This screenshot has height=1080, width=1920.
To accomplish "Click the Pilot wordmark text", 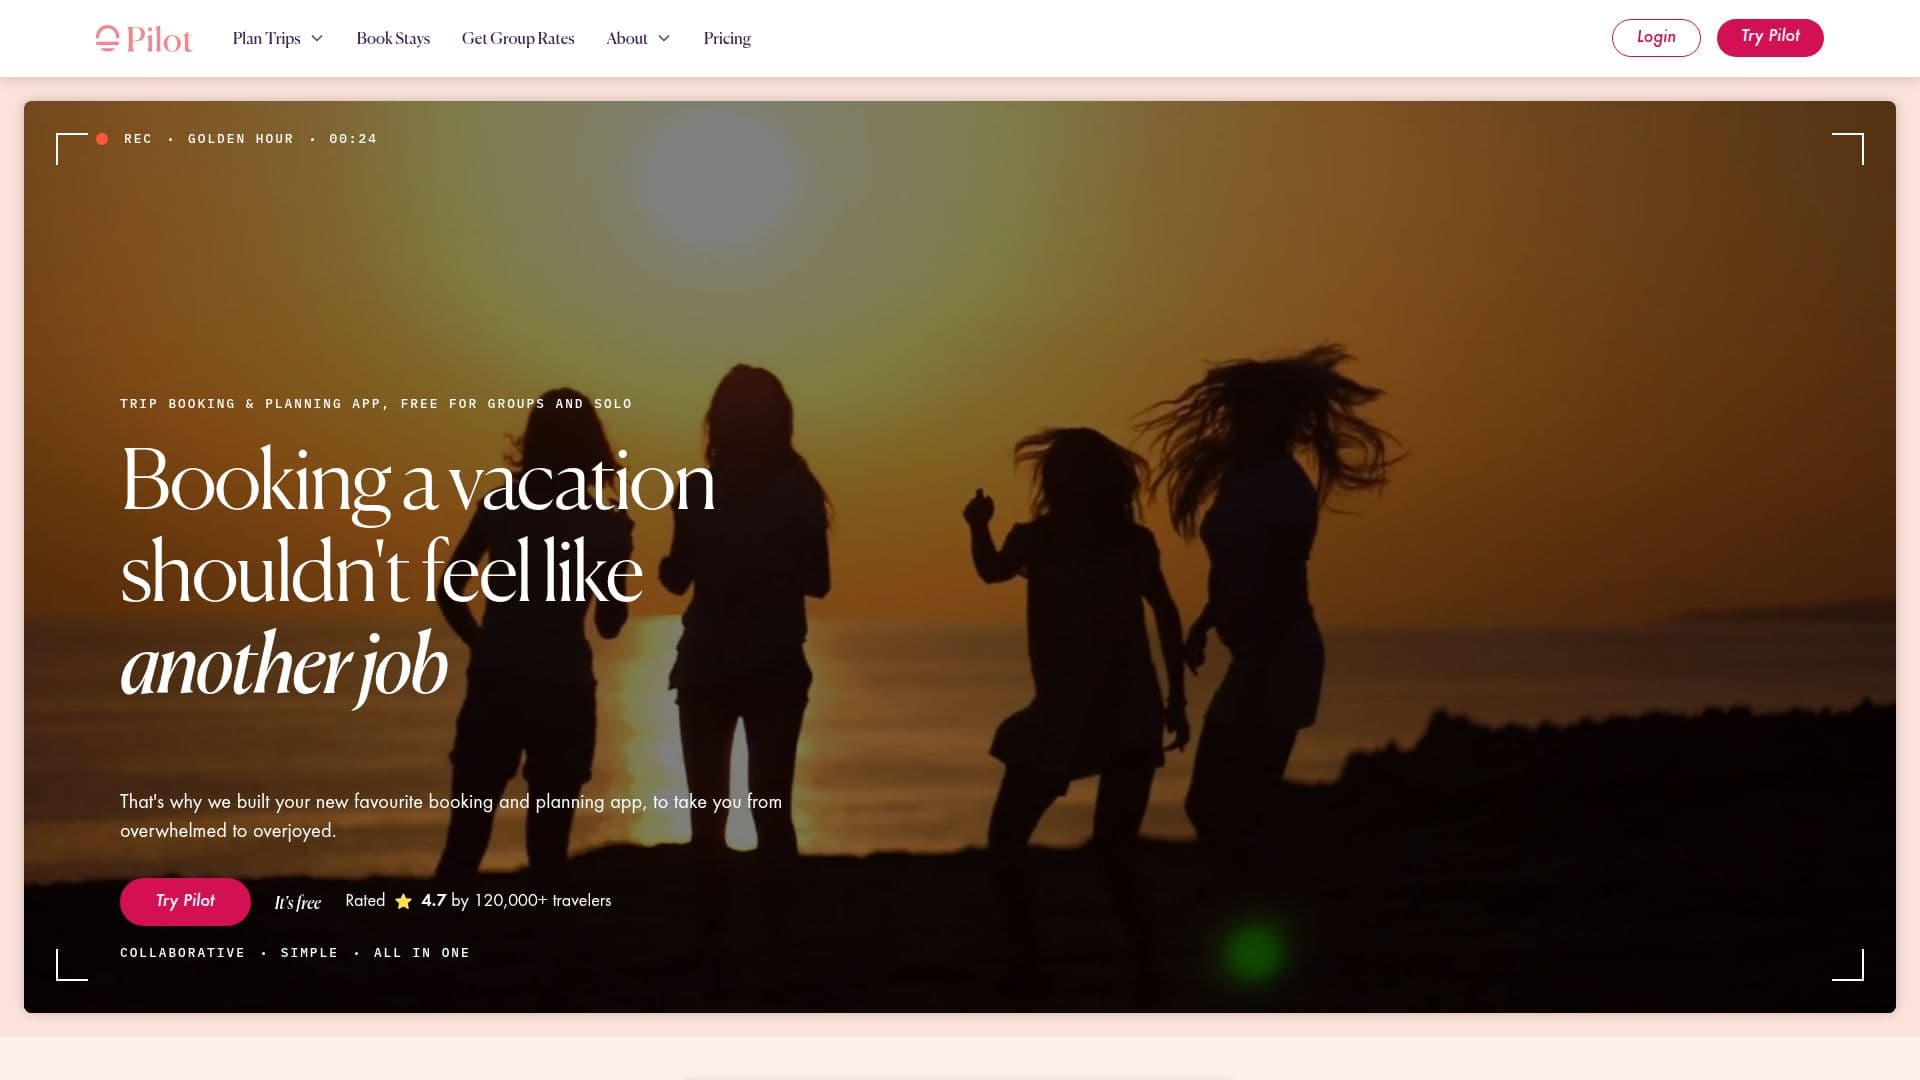I will [159, 40].
